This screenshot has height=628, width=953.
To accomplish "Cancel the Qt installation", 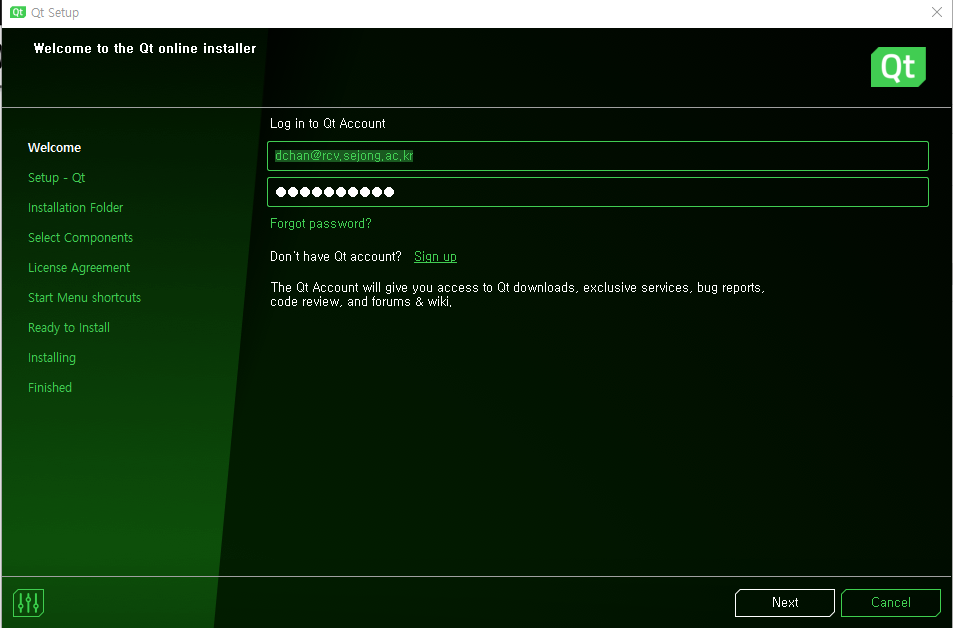I will (890, 603).
